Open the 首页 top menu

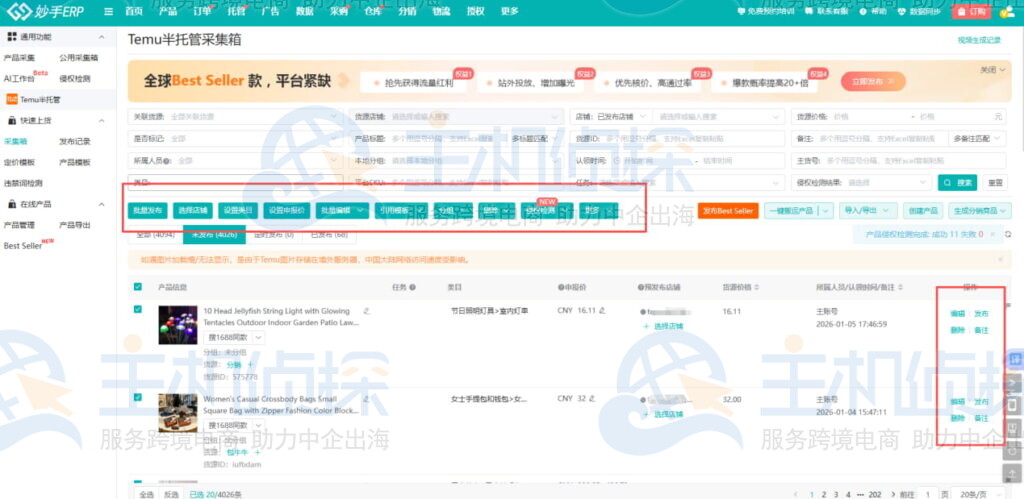(134, 11)
